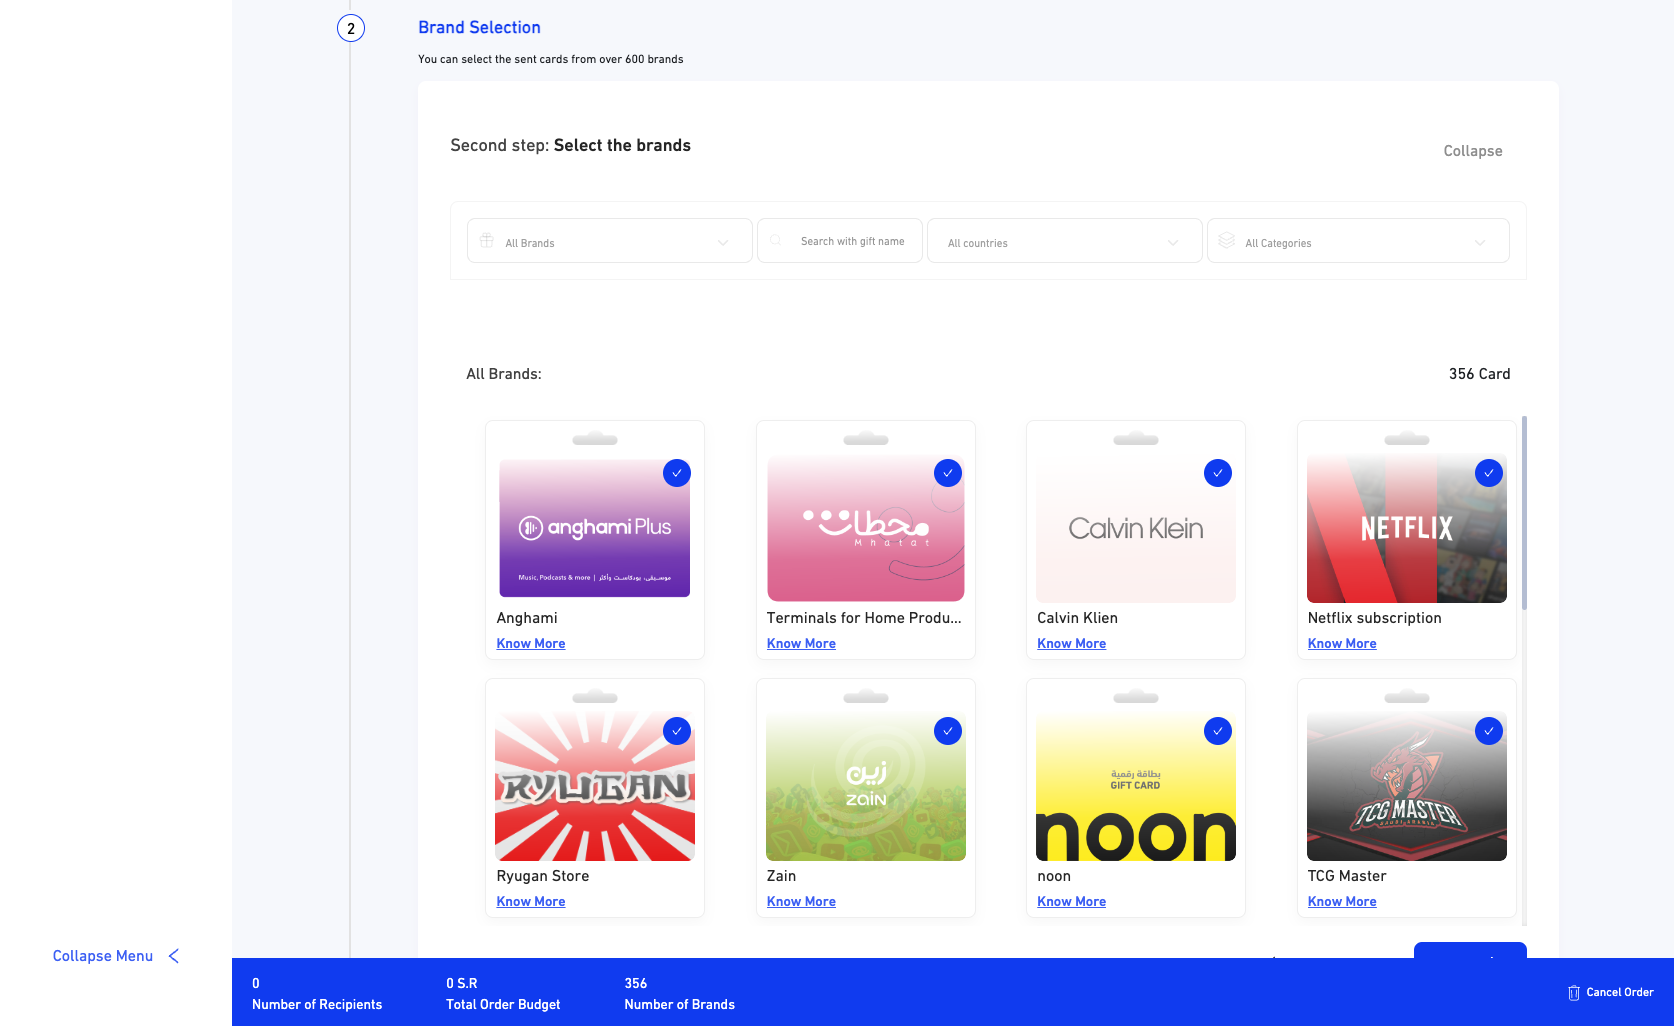Collapse the brand selection step
This screenshot has height=1026, width=1674.
click(x=1473, y=151)
